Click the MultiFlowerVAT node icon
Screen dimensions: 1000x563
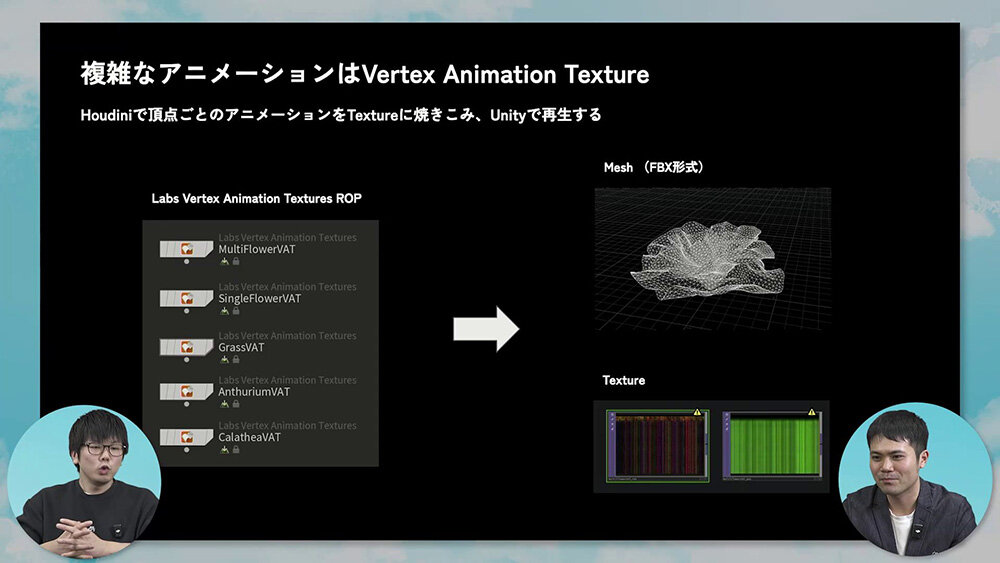point(185,248)
